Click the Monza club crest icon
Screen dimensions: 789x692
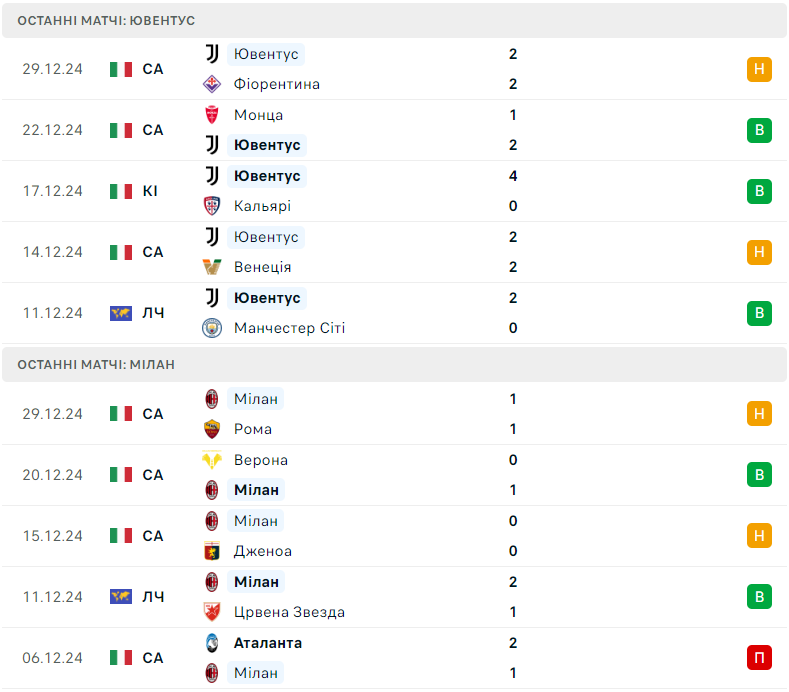click(x=212, y=115)
